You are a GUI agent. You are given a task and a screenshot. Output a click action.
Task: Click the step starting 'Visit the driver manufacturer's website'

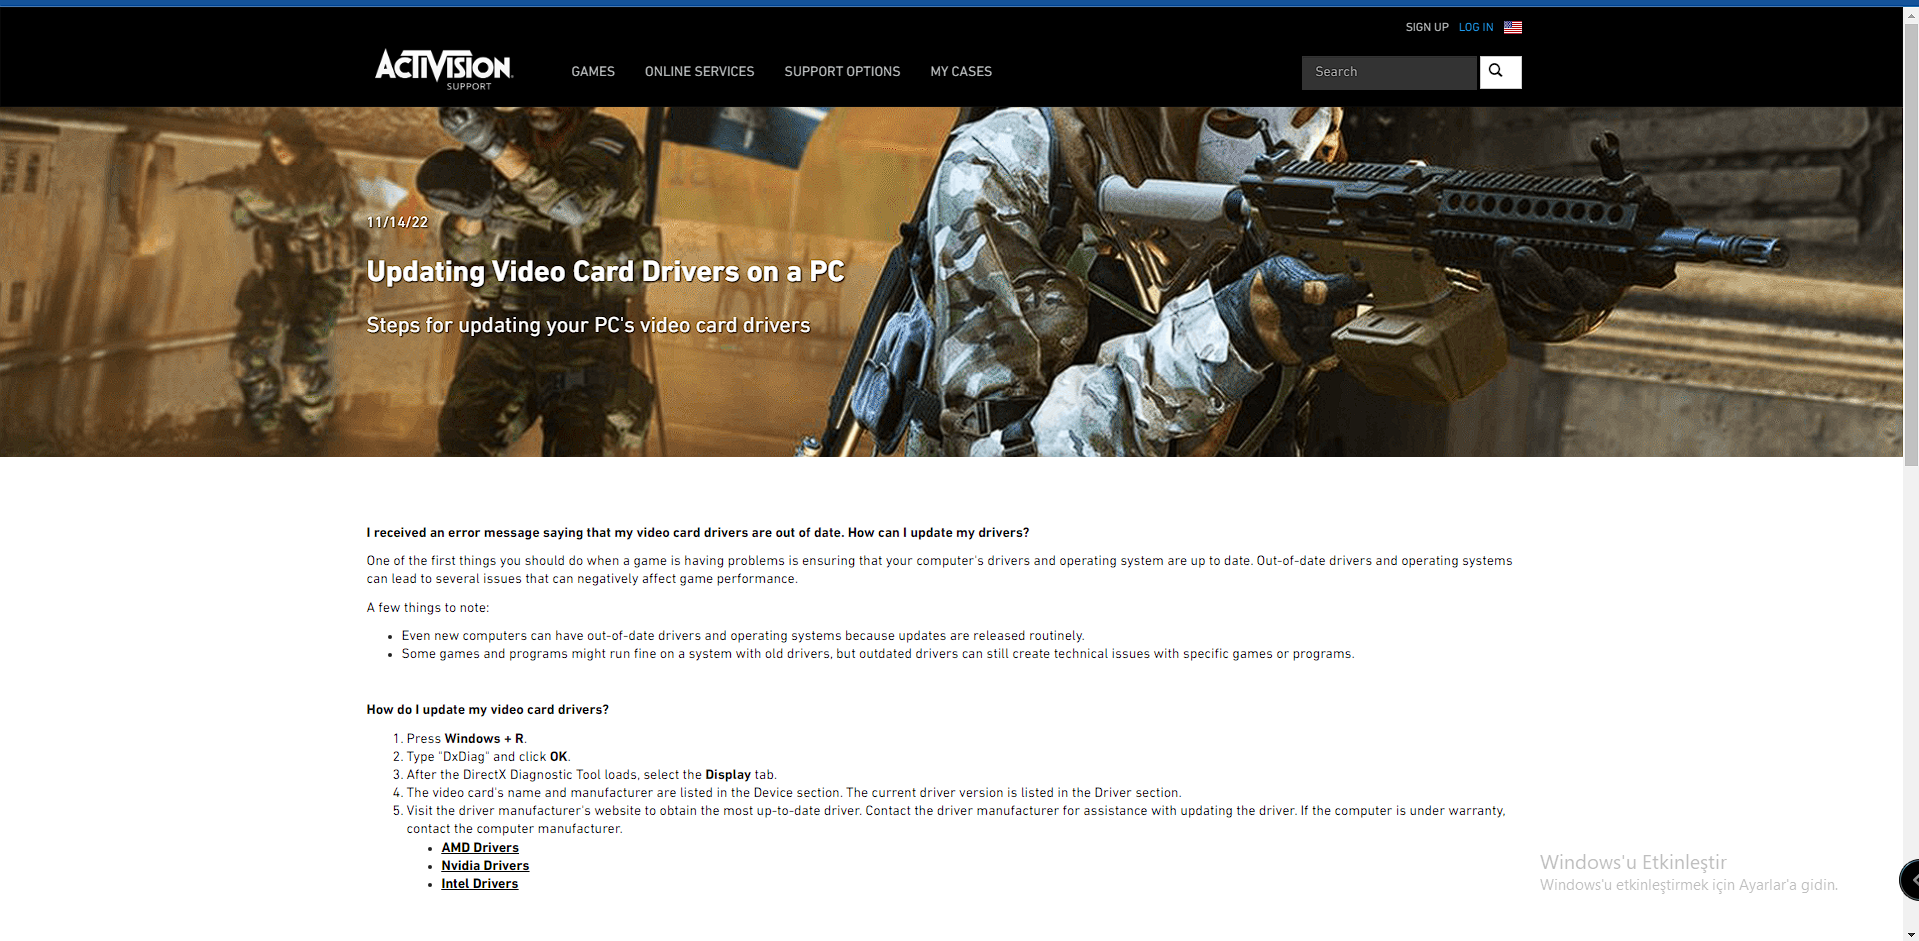click(x=956, y=820)
